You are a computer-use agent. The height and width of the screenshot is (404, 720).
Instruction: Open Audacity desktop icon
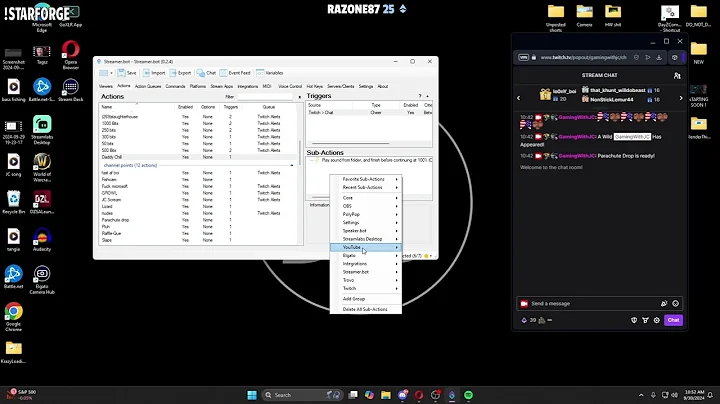[42, 240]
